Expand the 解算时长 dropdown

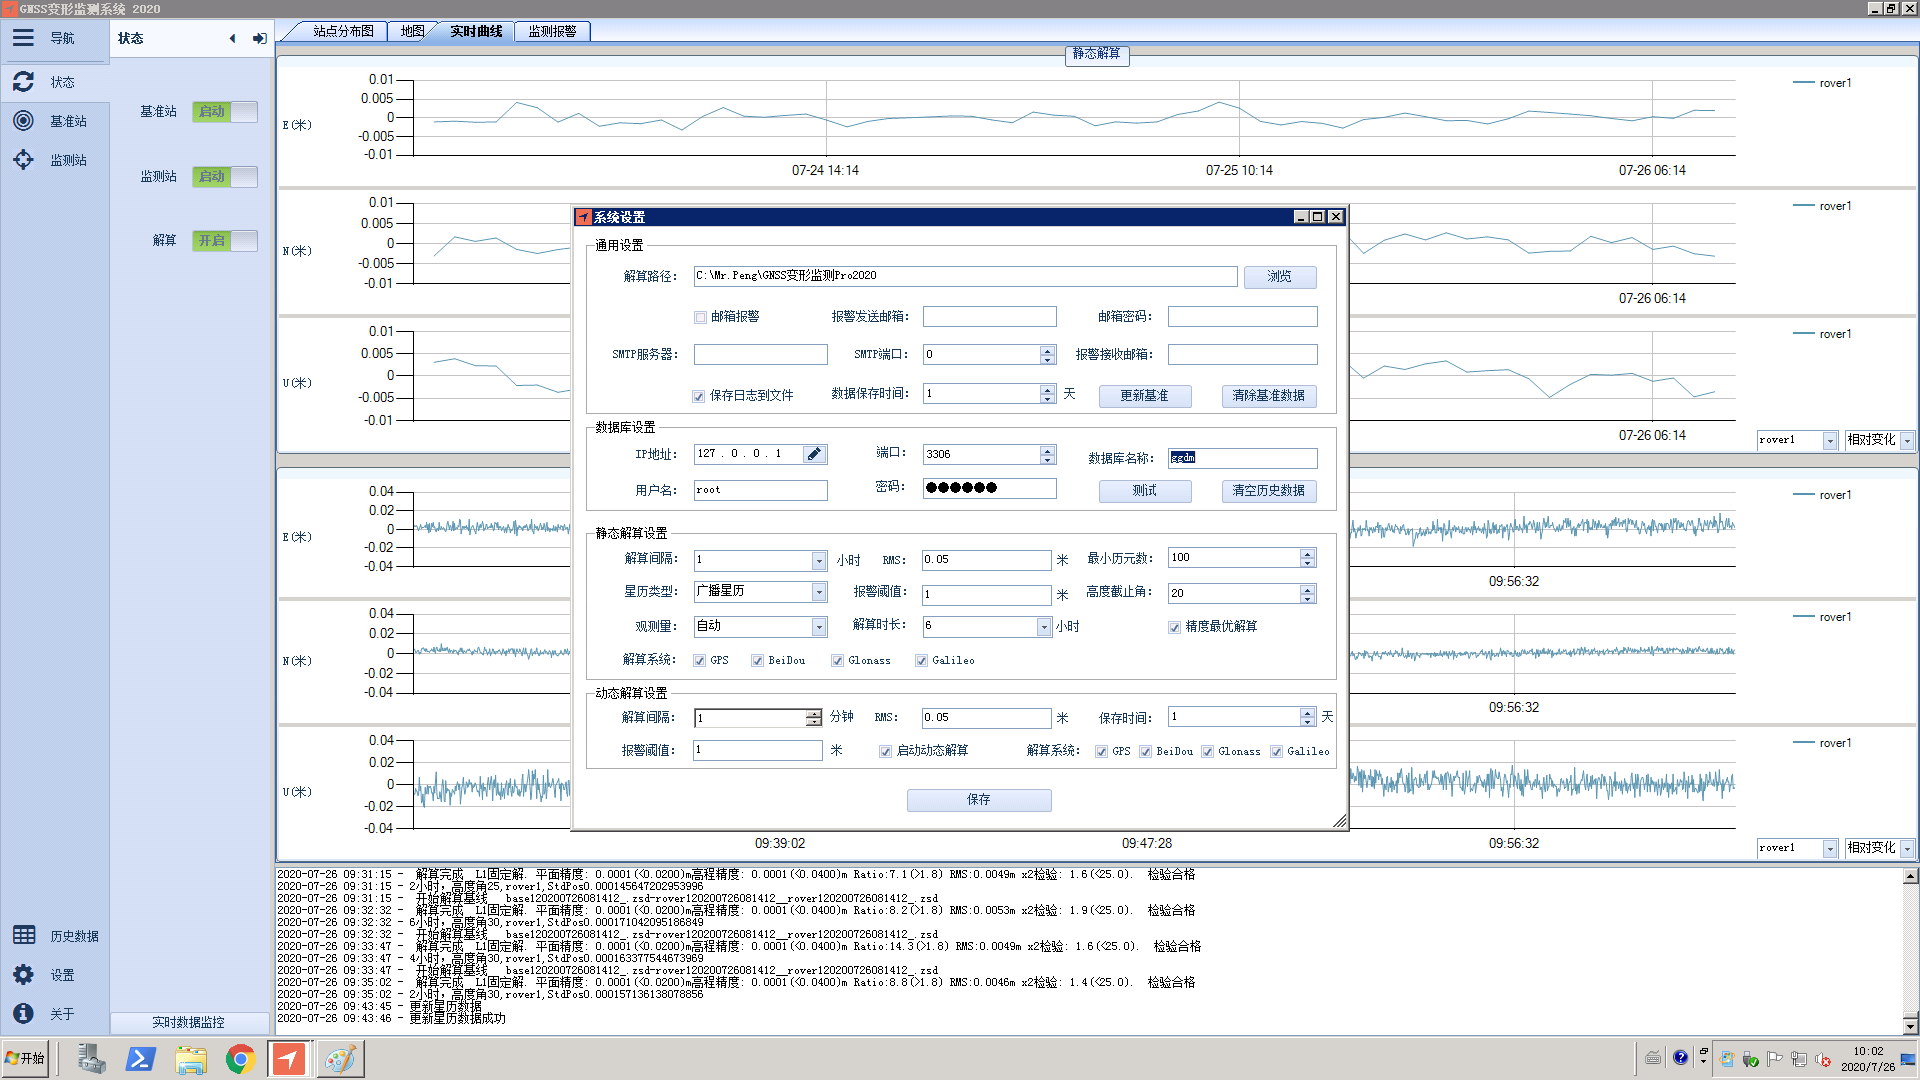[x=1044, y=627]
